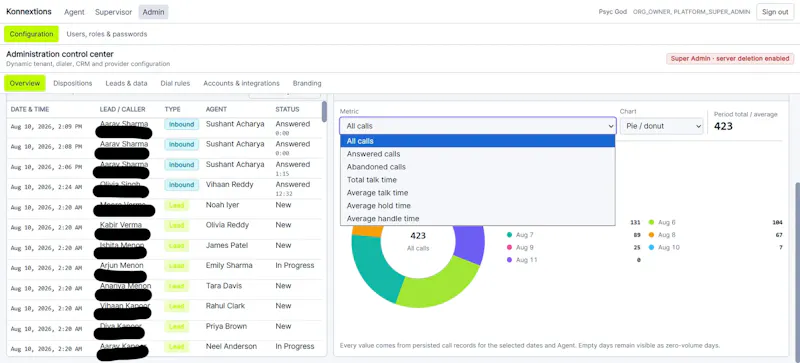This screenshot has height=363, width=800.
Task: Select the Configuration tab
Action: click(31, 34)
